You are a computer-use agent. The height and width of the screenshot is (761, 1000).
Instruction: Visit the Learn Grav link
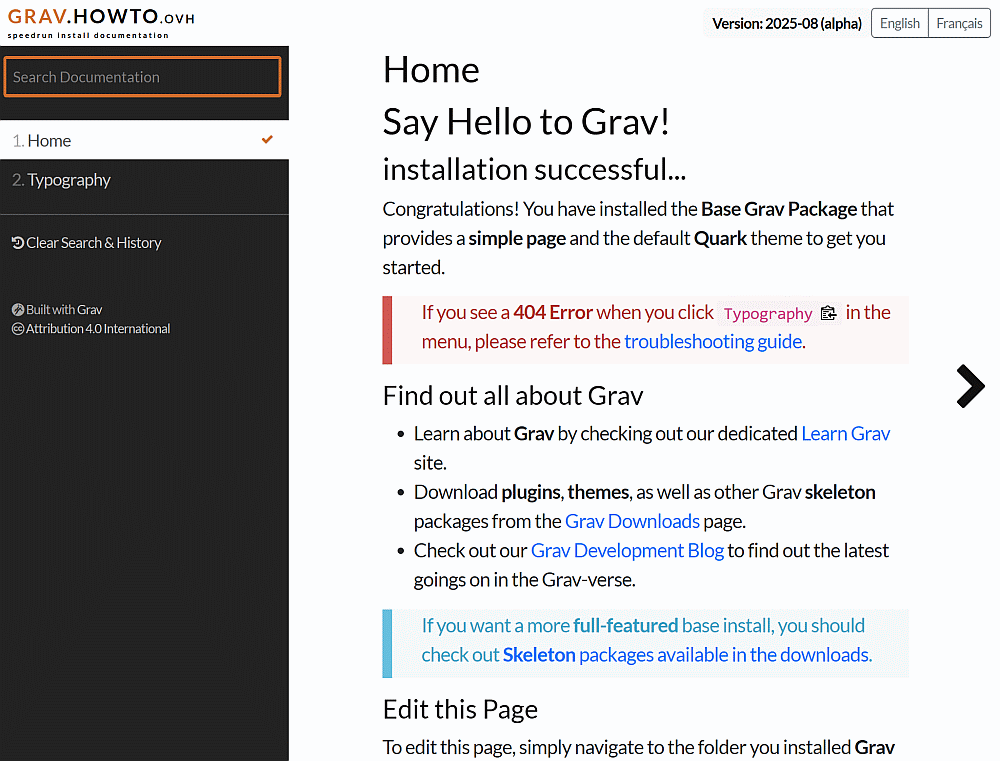tap(845, 433)
